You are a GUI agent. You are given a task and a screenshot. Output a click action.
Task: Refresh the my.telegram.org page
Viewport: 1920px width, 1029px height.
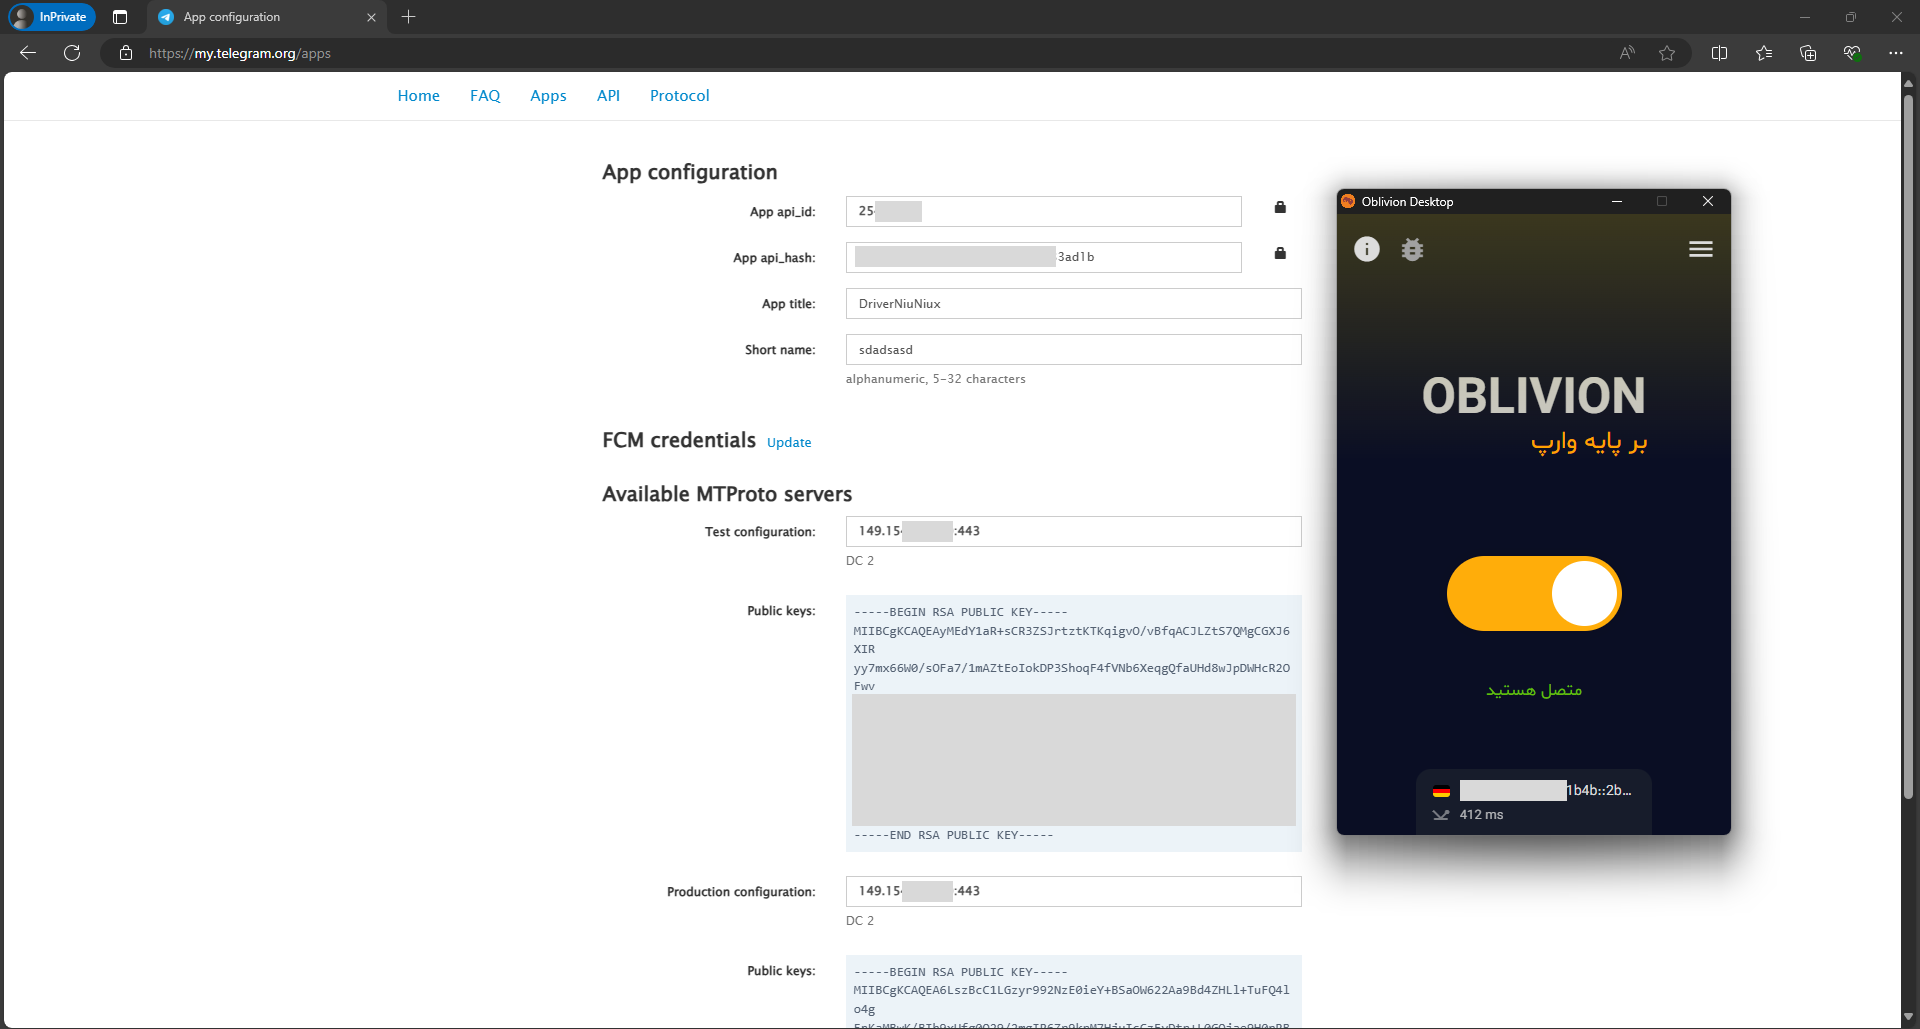(x=72, y=53)
